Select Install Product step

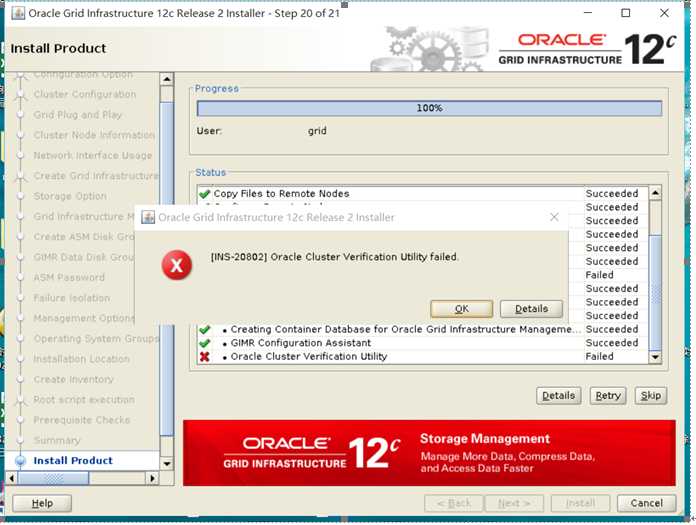point(73,461)
